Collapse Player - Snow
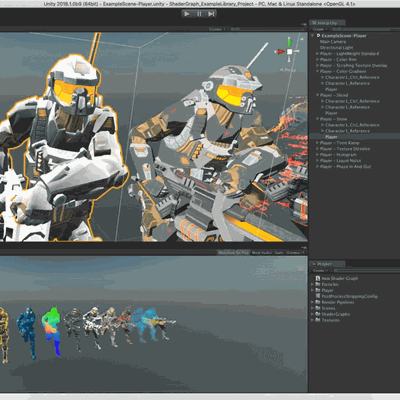This screenshot has height=400, width=400. pos(318,119)
